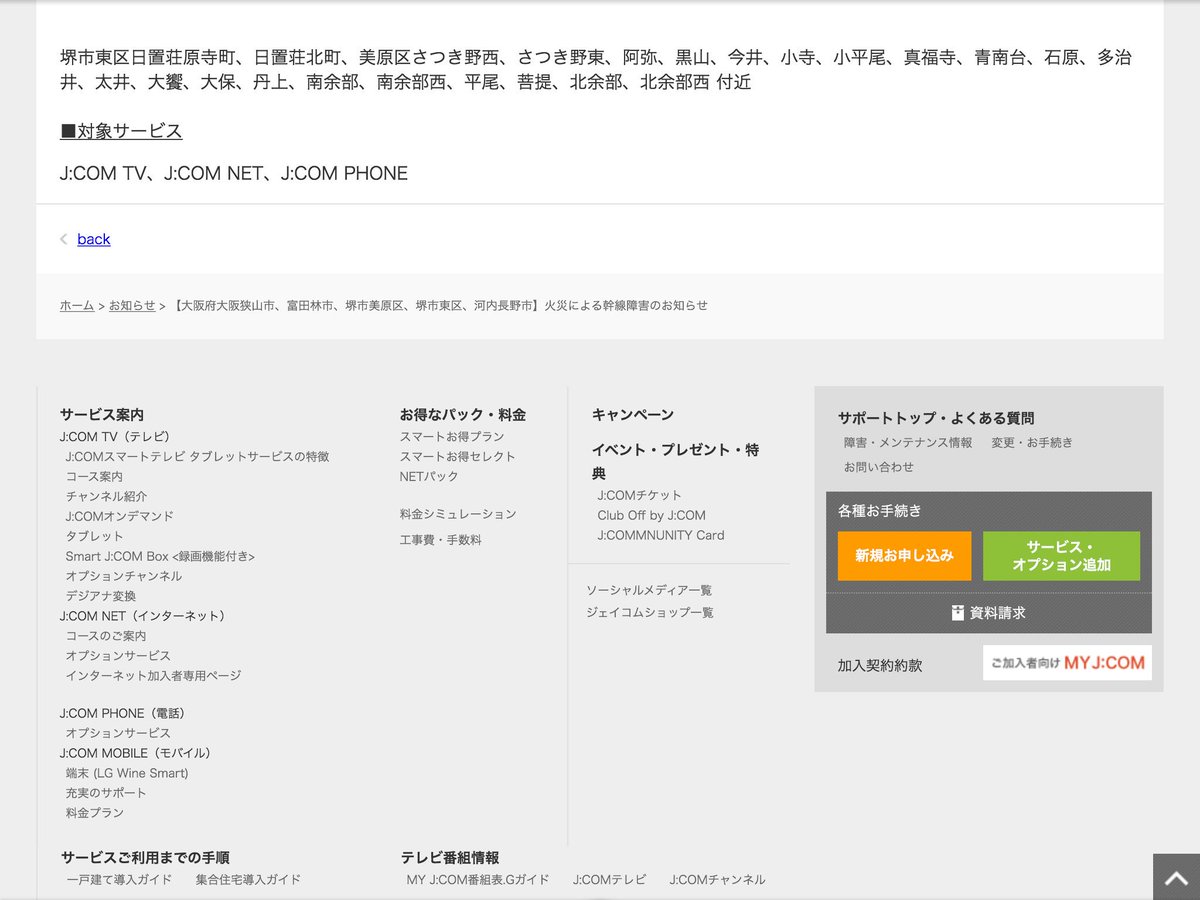This screenshot has height=900, width=1200.
Task: Open 一戸建て導入ガイド link
Action: pyautogui.click(x=119, y=880)
